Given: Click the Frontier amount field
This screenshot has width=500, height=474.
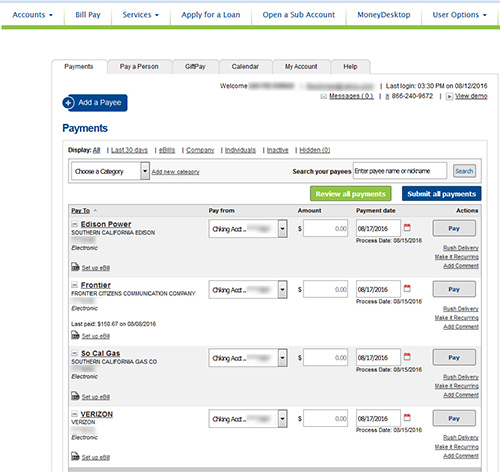Looking at the screenshot, I should pos(326,290).
